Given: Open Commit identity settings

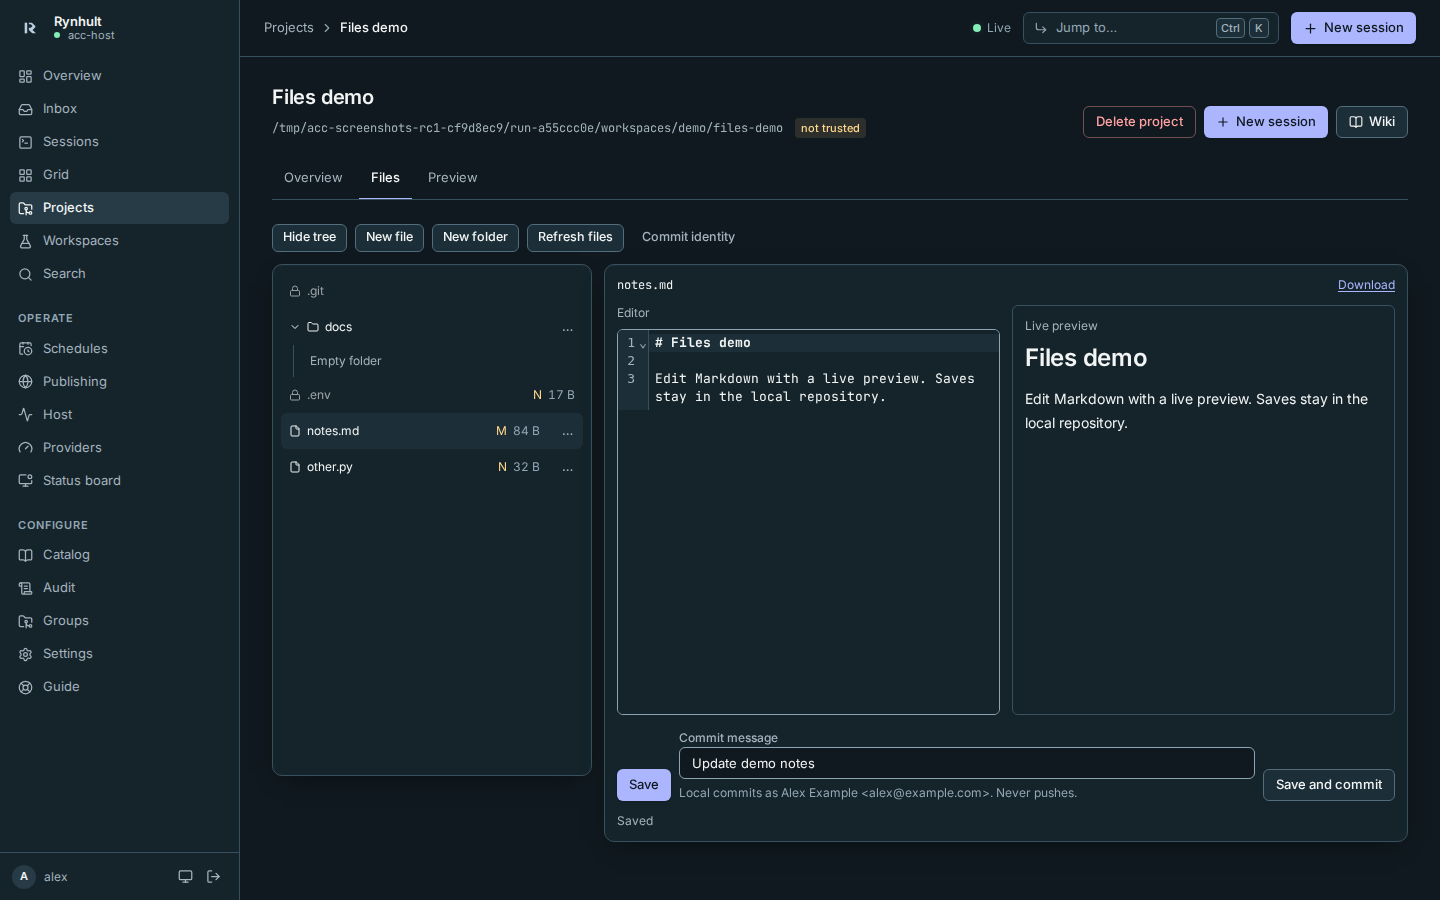Looking at the screenshot, I should click(689, 237).
